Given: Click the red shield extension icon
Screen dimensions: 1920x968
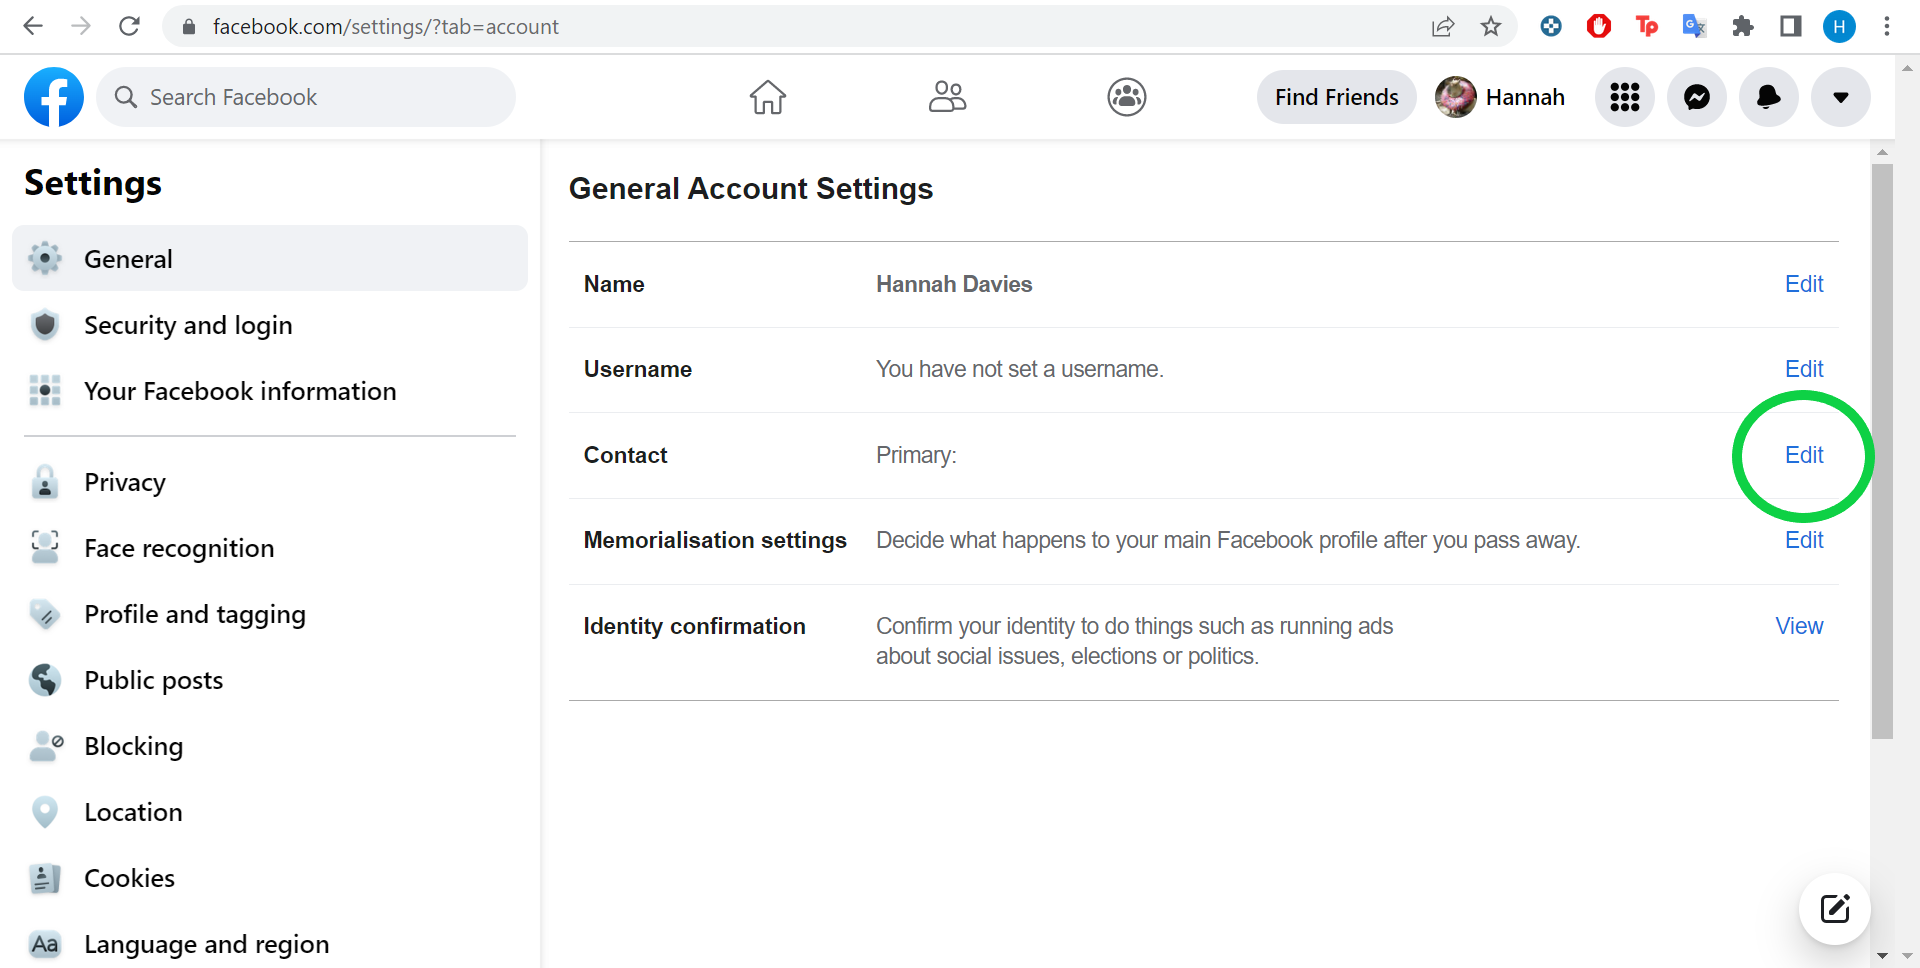Looking at the screenshot, I should pos(1599,26).
